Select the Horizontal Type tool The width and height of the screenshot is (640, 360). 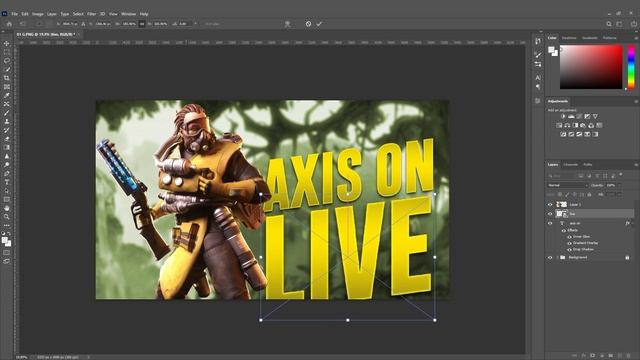pyautogui.click(x=7, y=182)
